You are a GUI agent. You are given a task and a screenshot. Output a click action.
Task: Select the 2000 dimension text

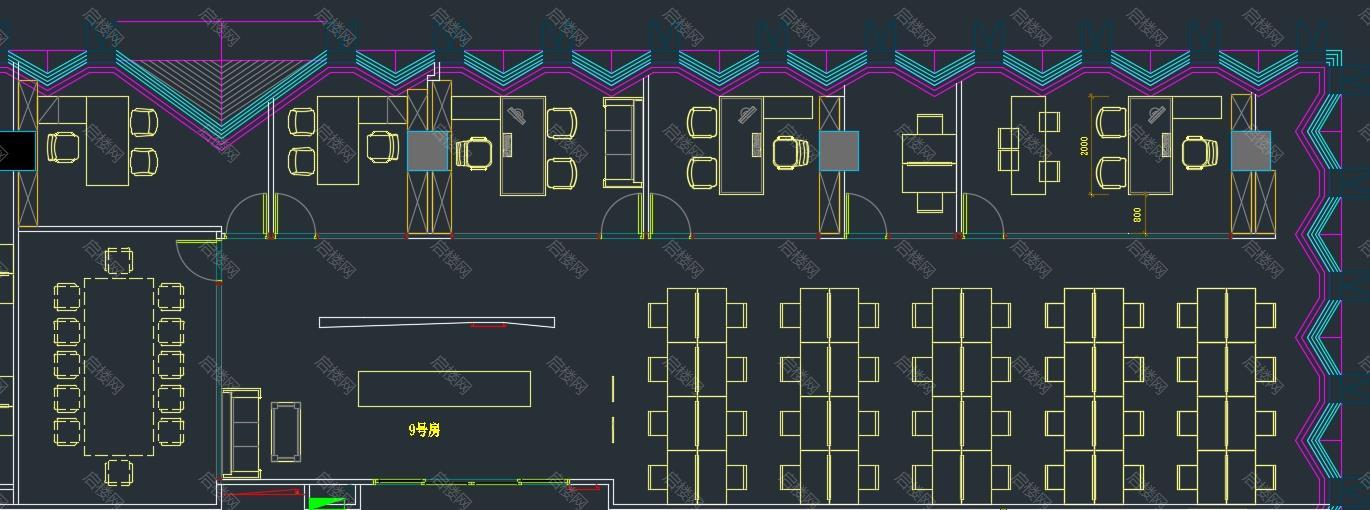point(1085,146)
